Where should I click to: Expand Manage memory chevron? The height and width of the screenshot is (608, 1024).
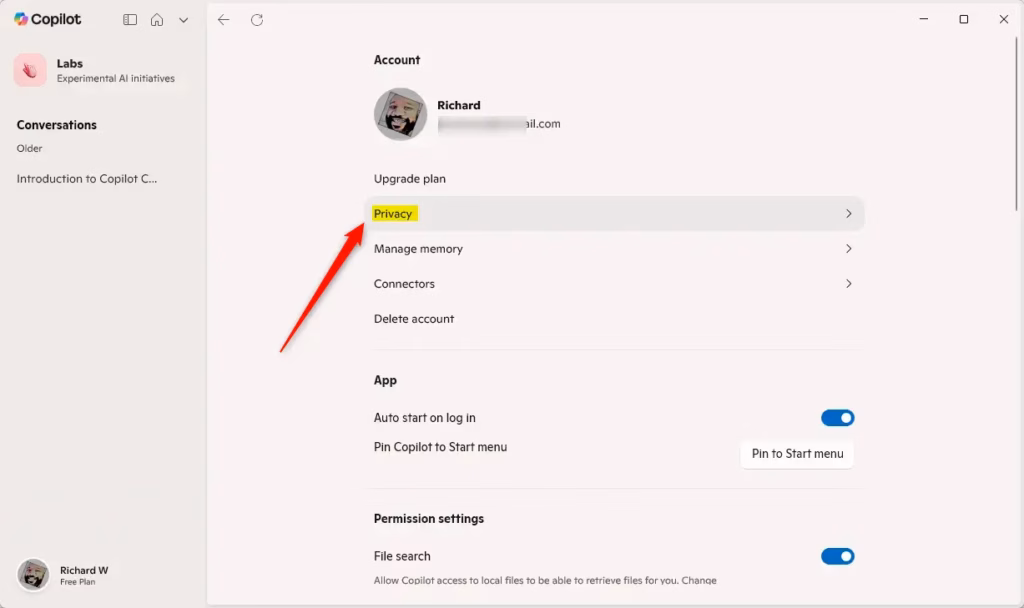tap(848, 249)
